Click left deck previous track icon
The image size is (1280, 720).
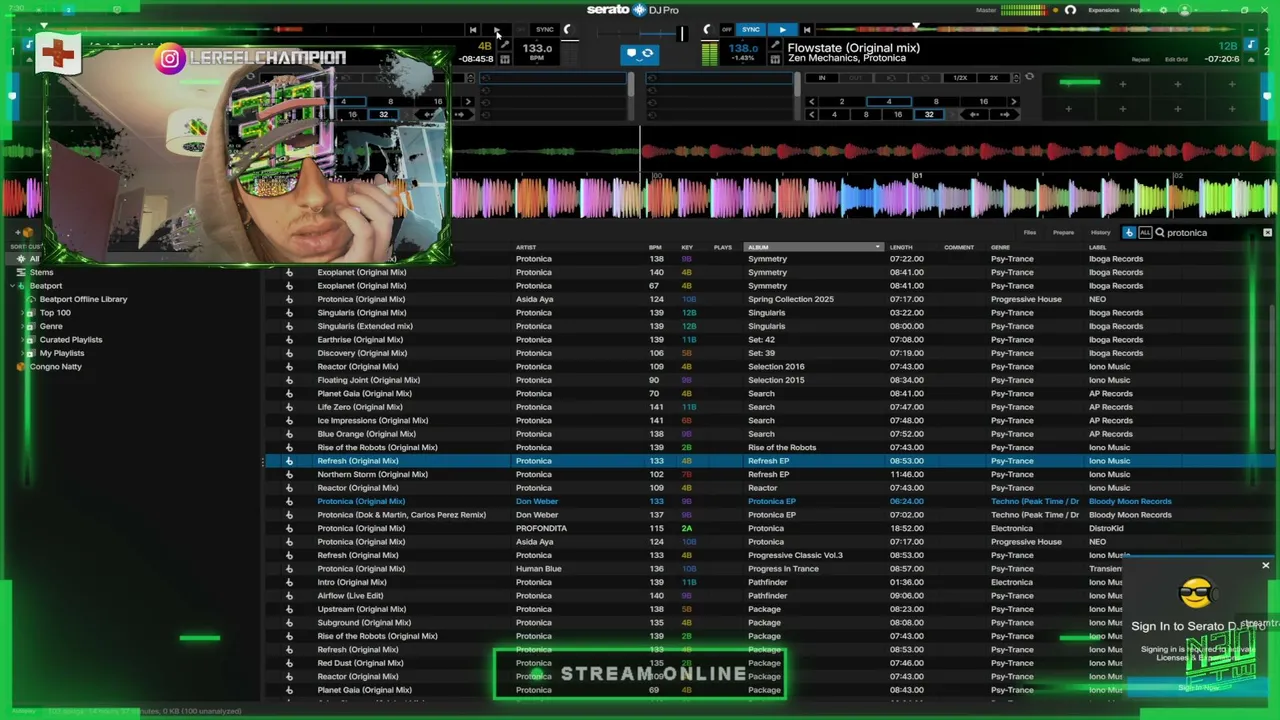[x=473, y=30]
